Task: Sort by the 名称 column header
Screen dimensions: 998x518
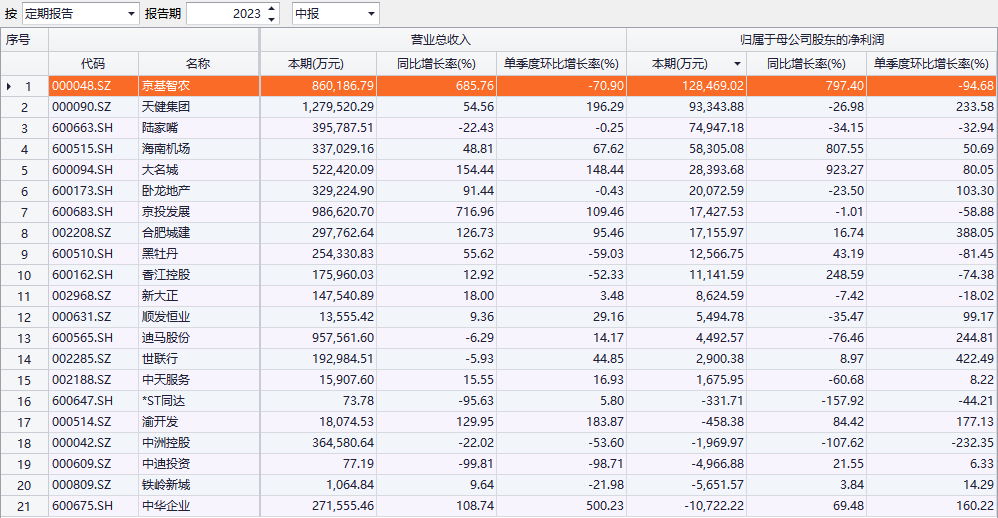Action: (x=197, y=64)
